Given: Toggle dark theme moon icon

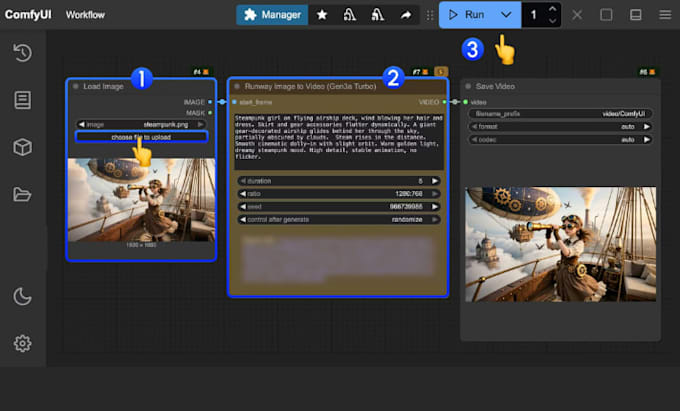Looking at the screenshot, I should click(22, 297).
